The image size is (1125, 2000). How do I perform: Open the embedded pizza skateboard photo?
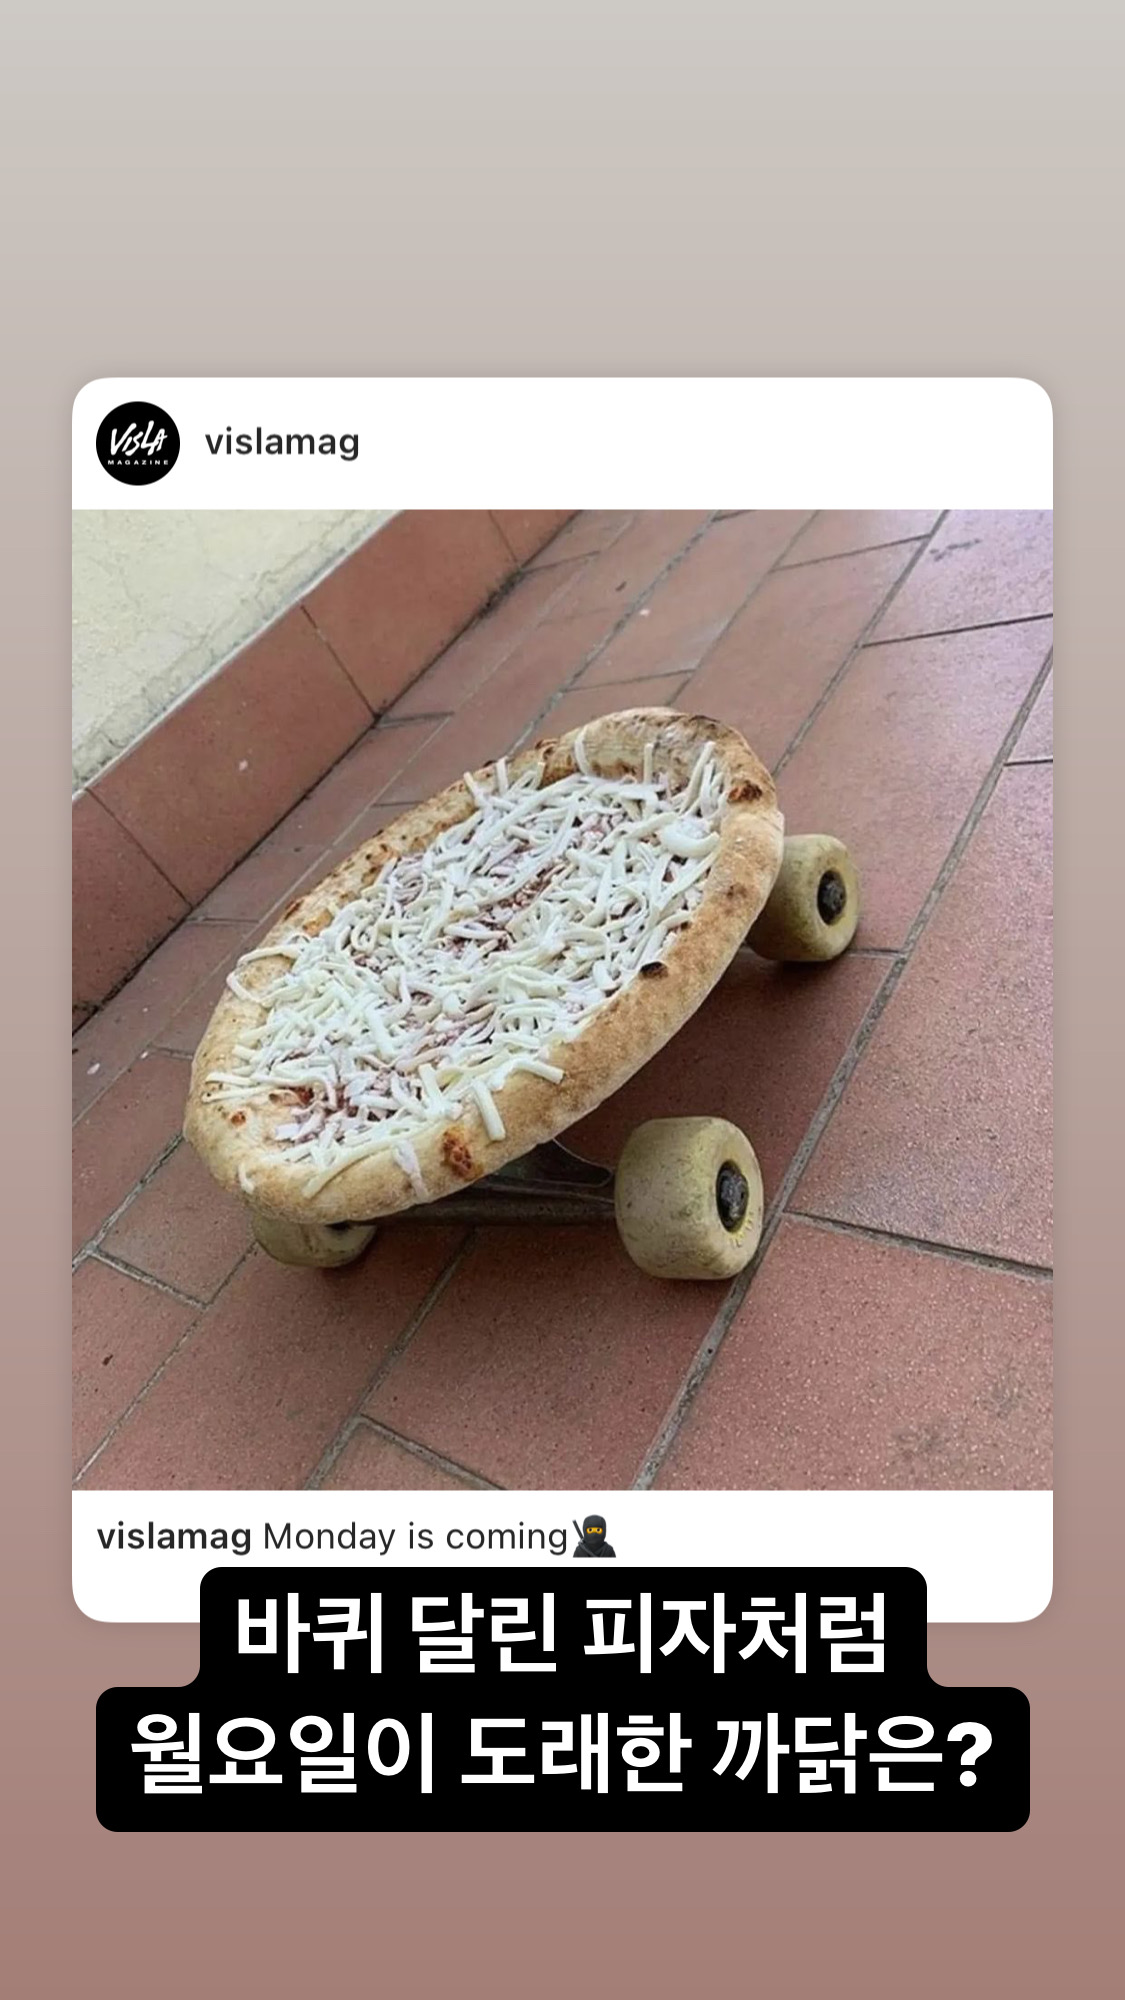pos(562,999)
